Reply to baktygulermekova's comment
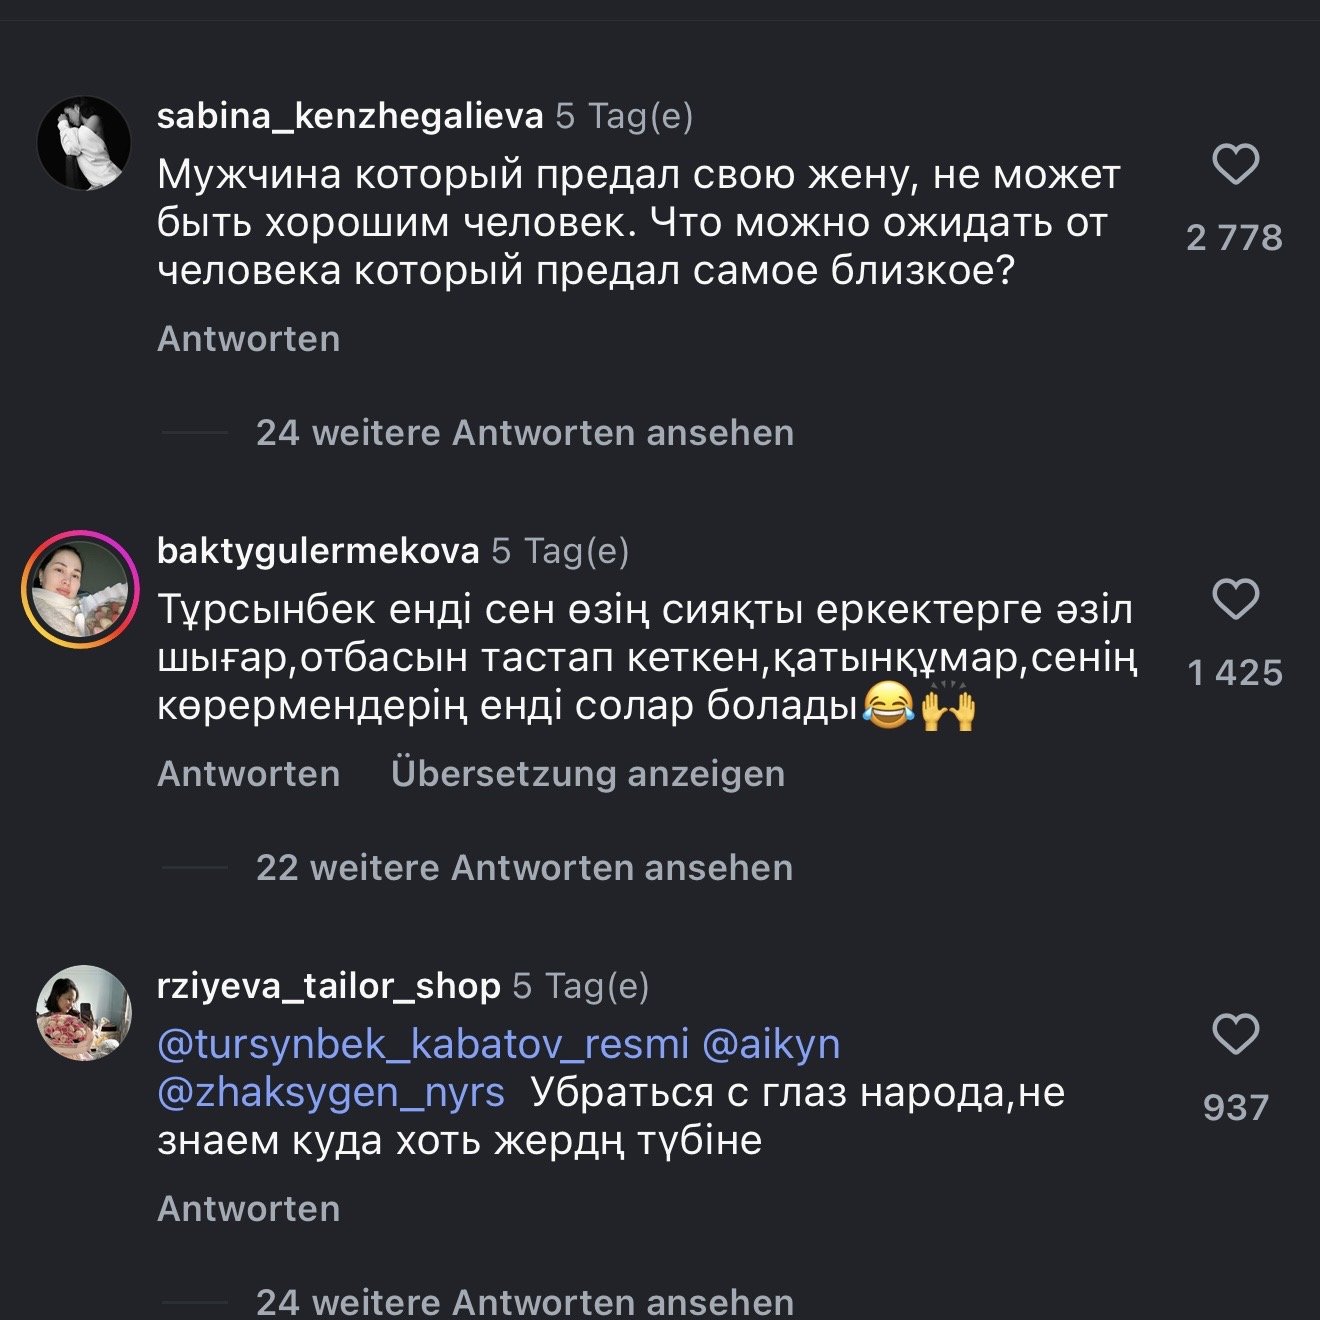Screen dimensions: 1320x1320 point(248,774)
